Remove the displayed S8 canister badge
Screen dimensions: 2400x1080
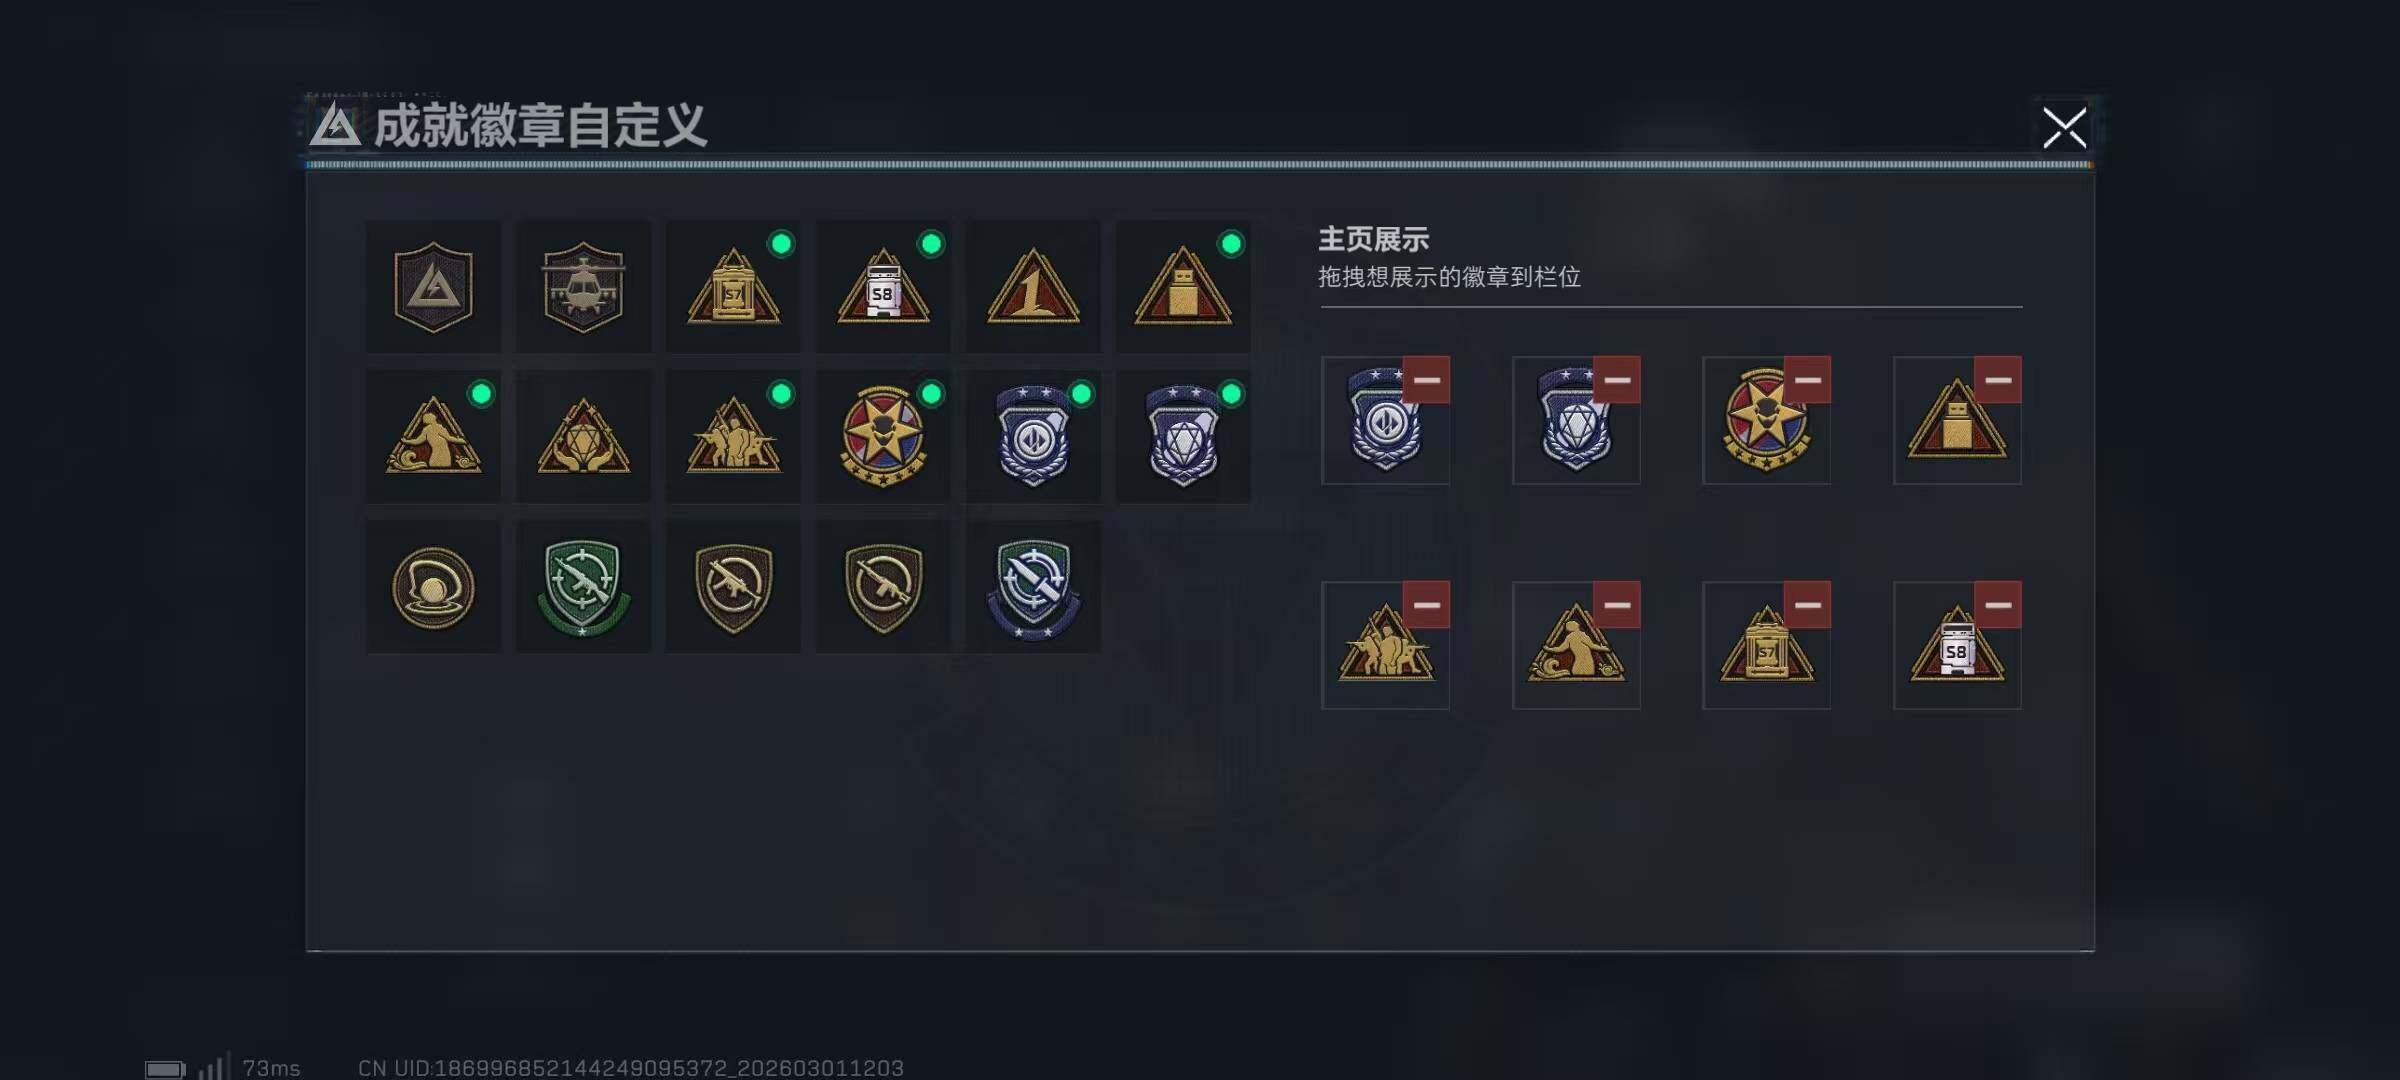pos(1998,605)
